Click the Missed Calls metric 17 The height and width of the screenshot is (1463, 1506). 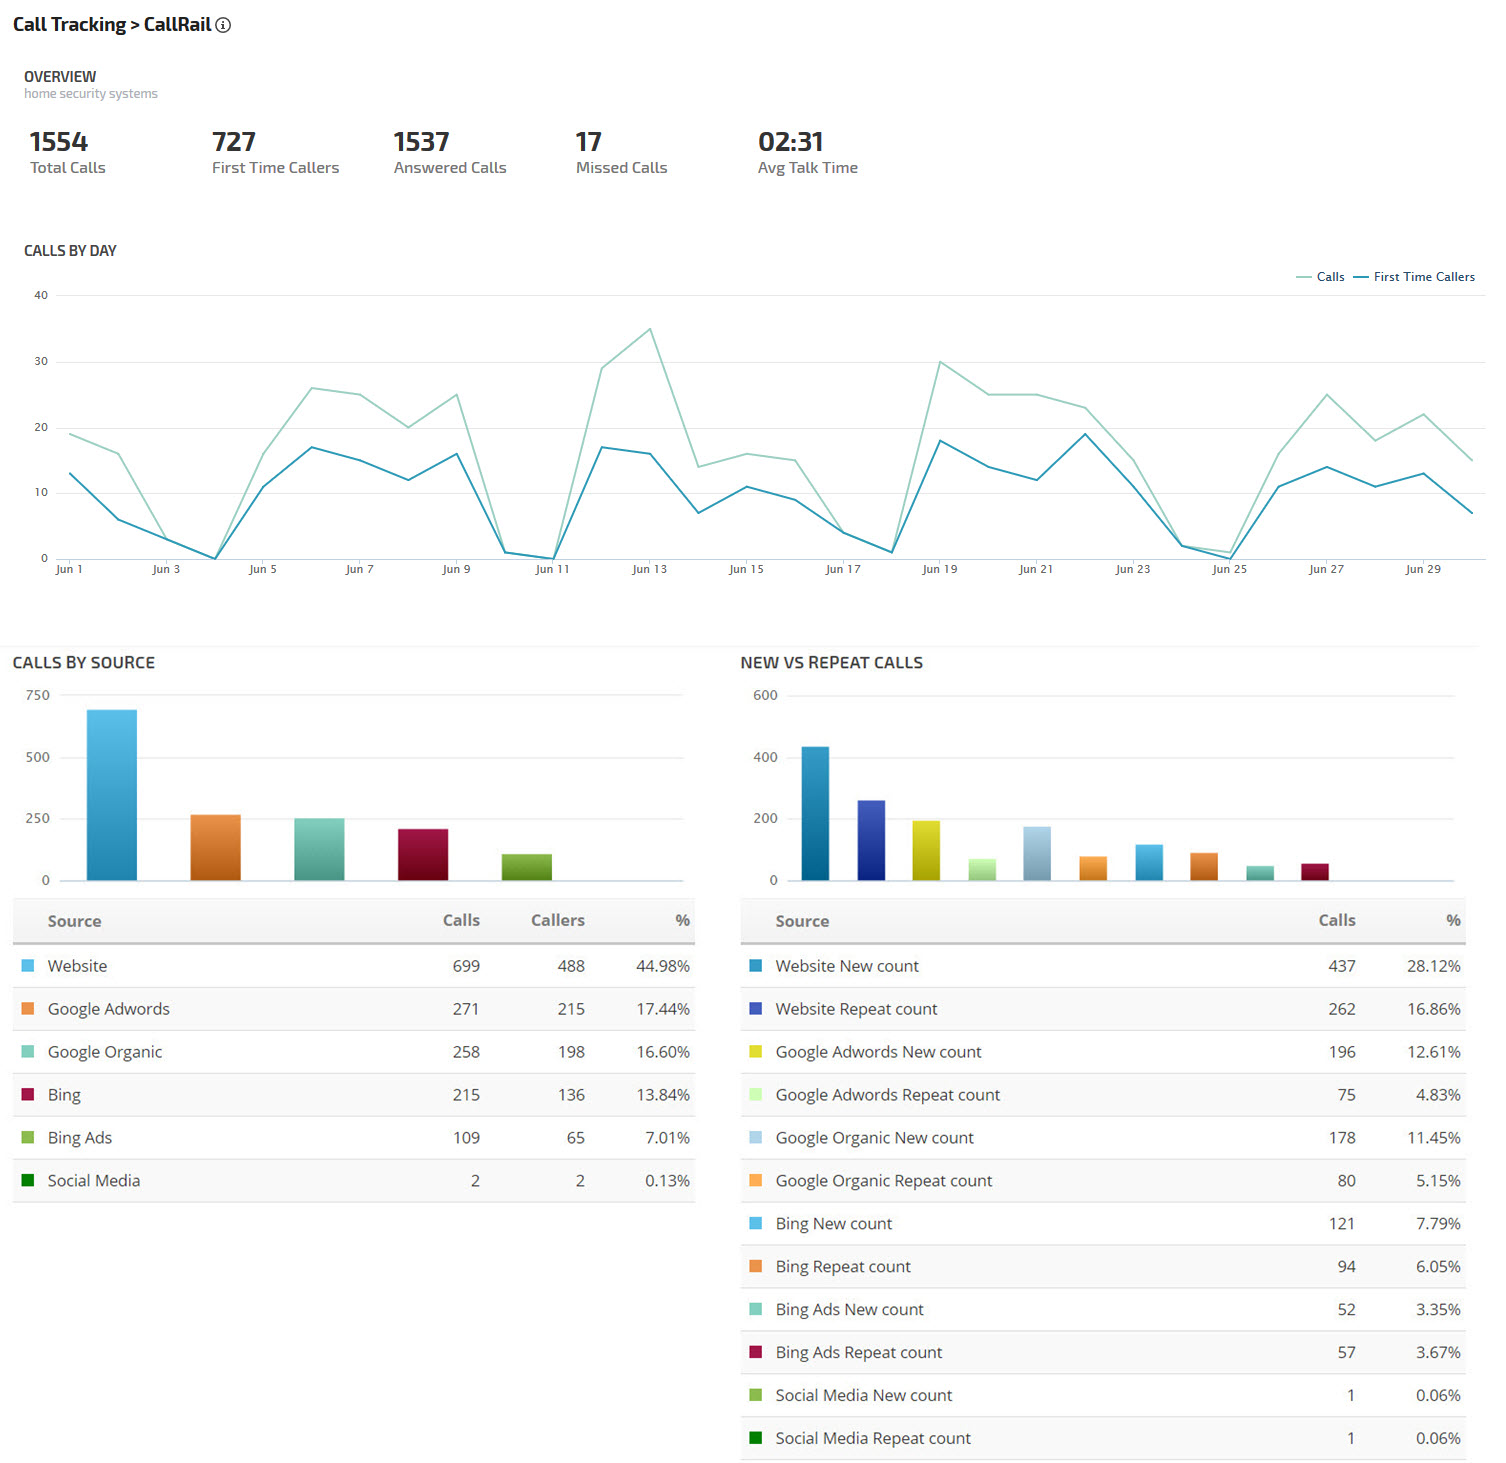[x=588, y=142]
